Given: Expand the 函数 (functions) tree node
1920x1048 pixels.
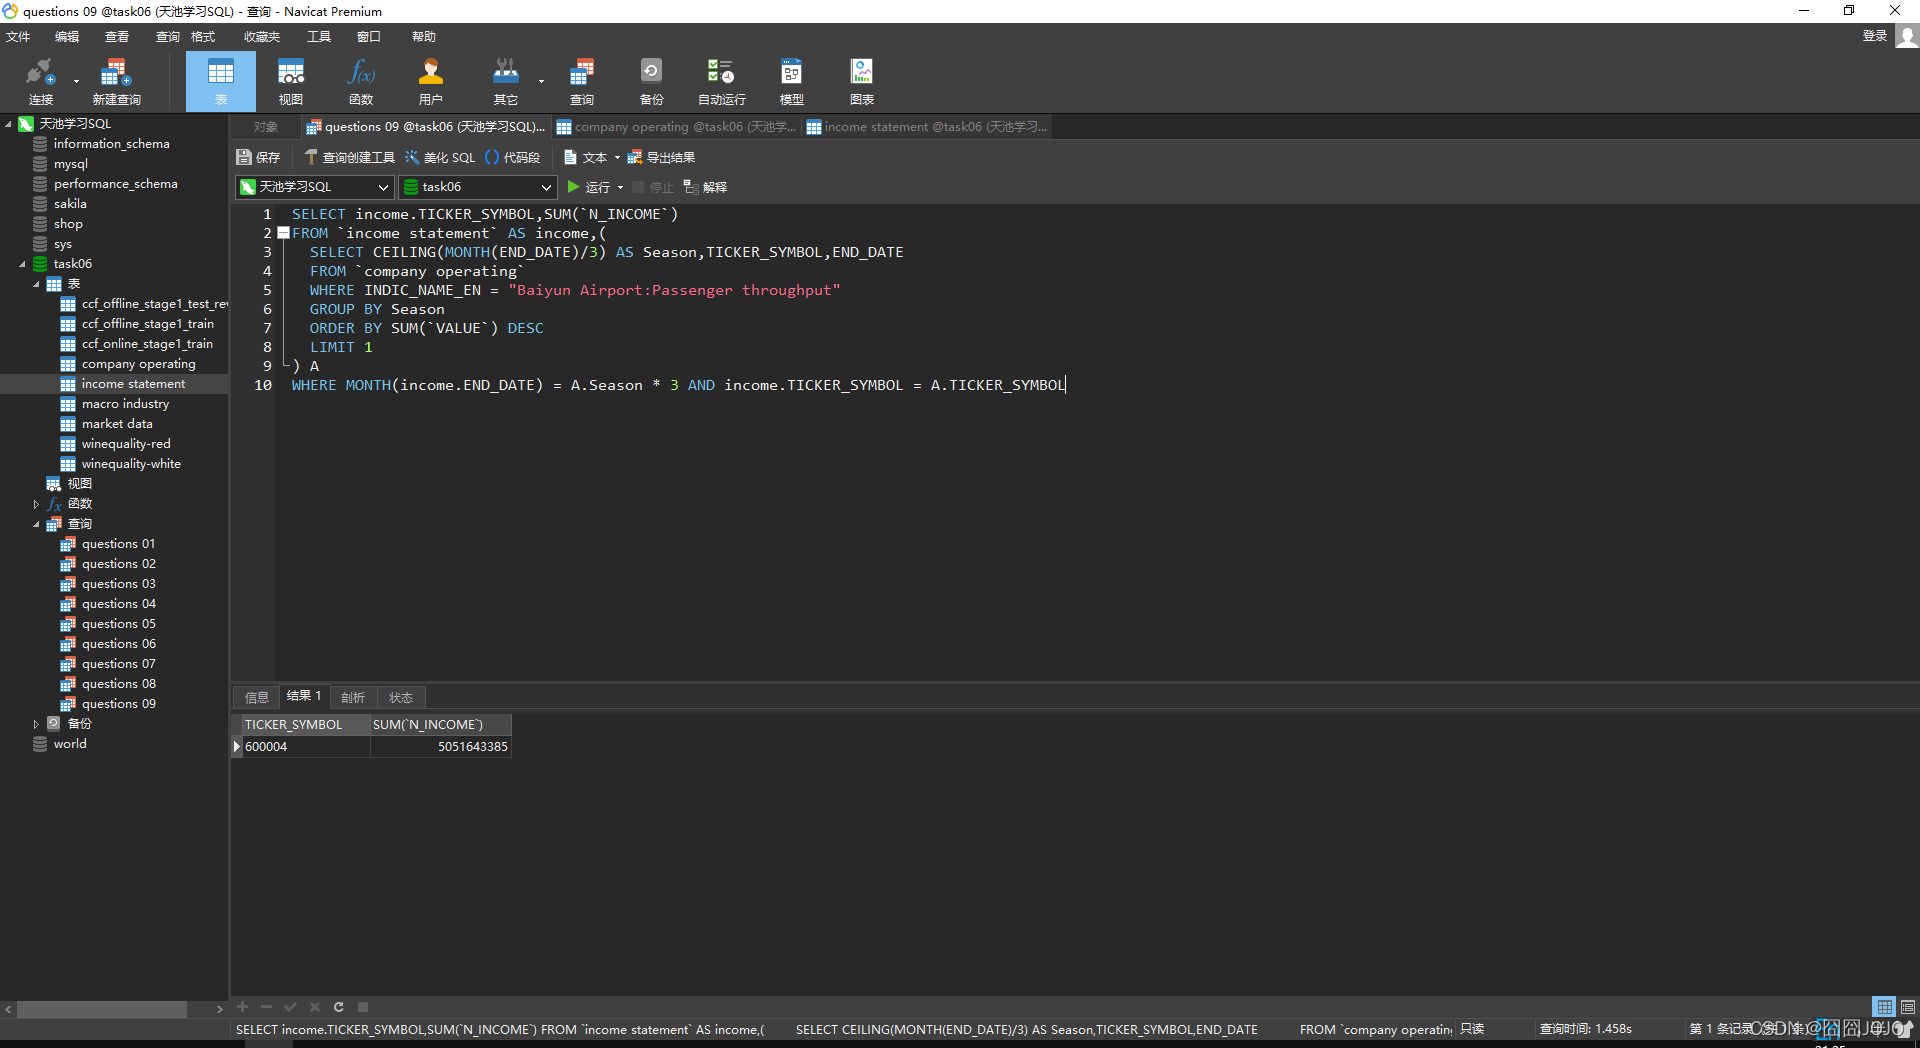Looking at the screenshot, I should pyautogui.click(x=36, y=504).
